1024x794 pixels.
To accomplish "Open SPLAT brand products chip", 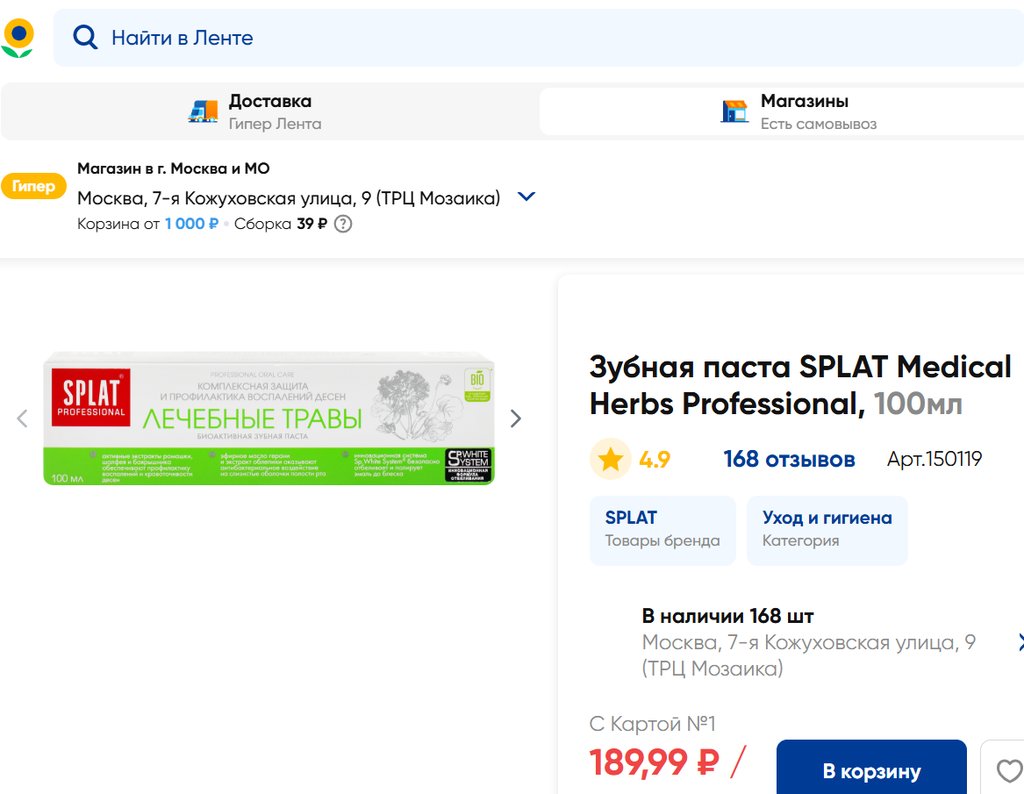I will [662, 530].
